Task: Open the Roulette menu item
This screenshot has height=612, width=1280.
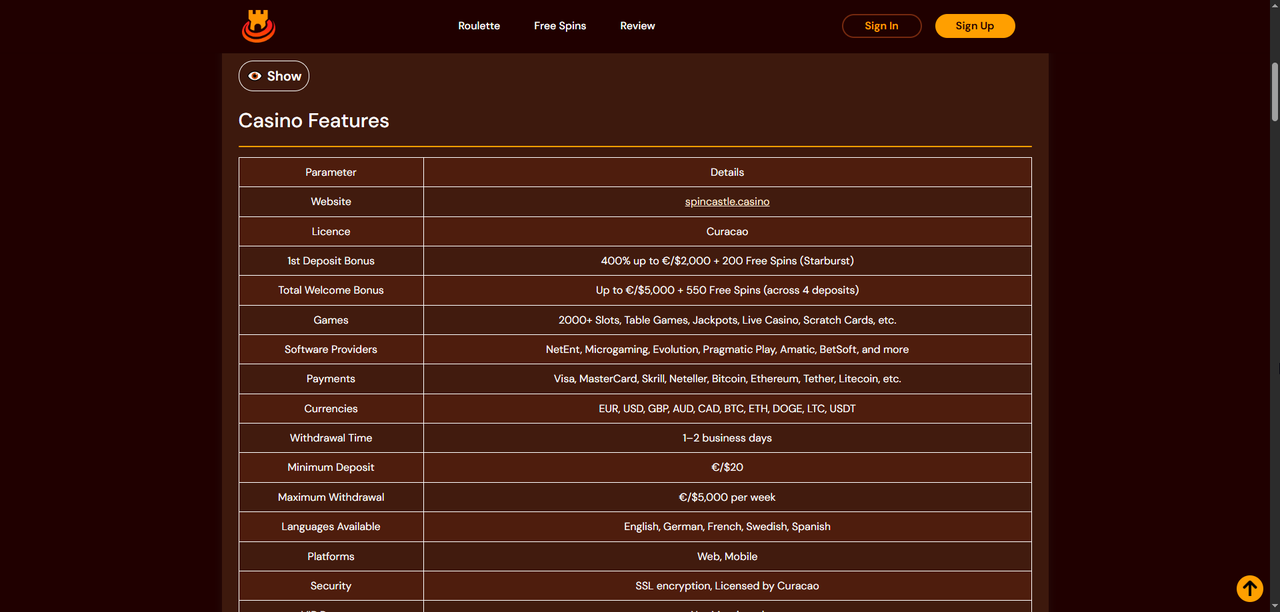Action: tap(479, 26)
